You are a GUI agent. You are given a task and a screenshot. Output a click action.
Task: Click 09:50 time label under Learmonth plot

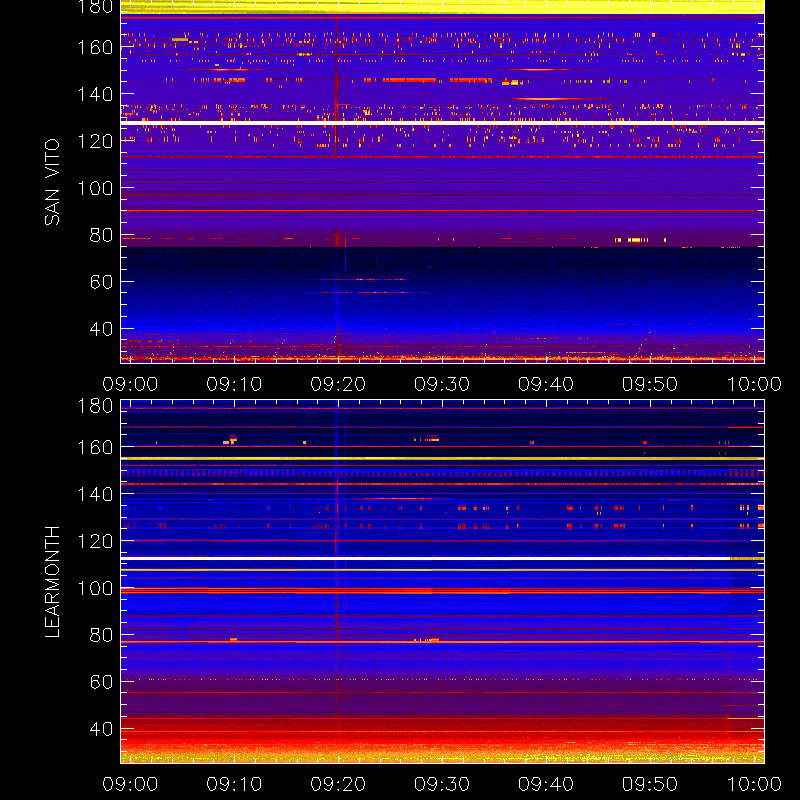point(650,784)
